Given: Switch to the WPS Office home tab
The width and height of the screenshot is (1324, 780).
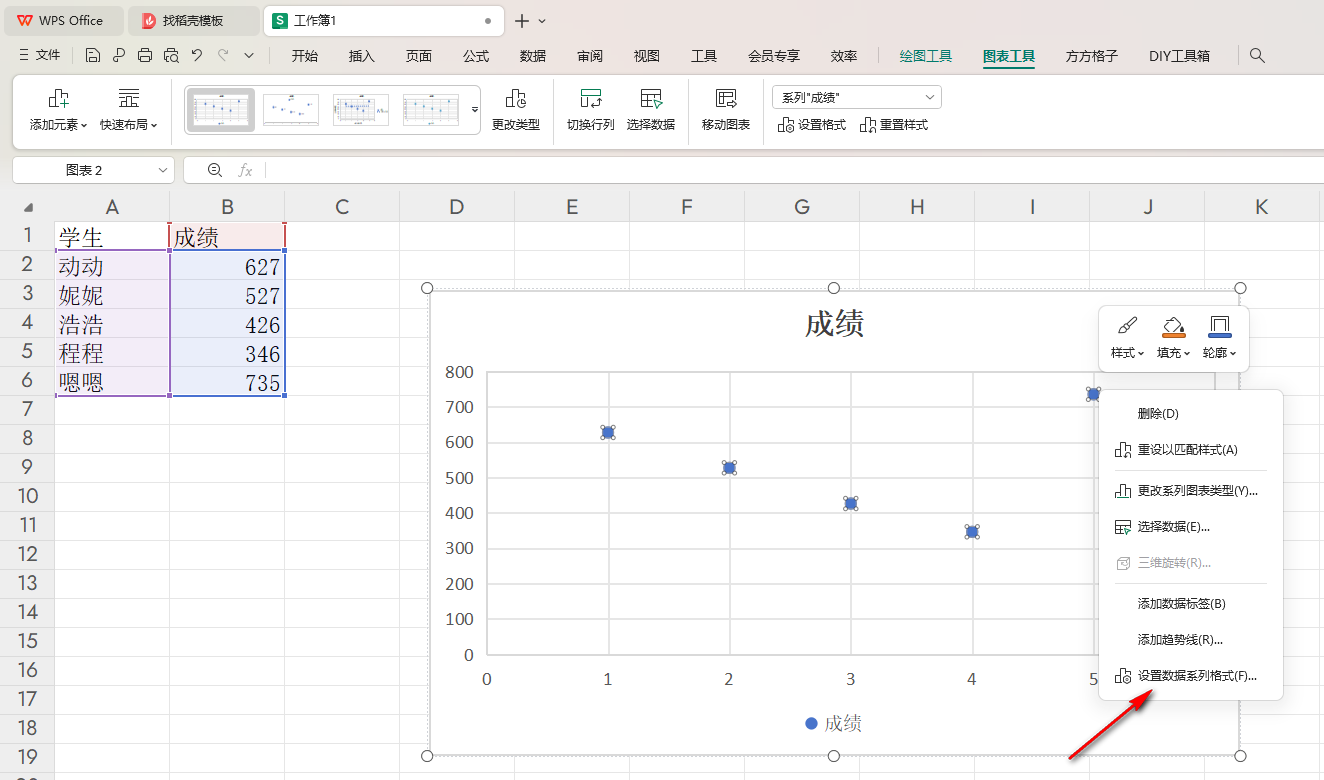Looking at the screenshot, I should point(64,20).
